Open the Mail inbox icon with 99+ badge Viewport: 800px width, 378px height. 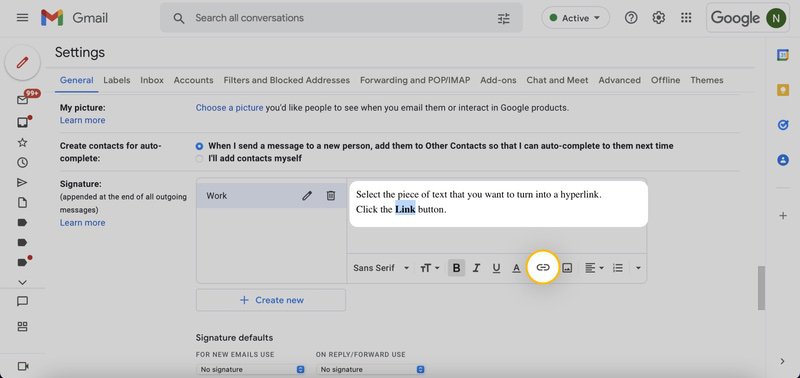coord(22,100)
